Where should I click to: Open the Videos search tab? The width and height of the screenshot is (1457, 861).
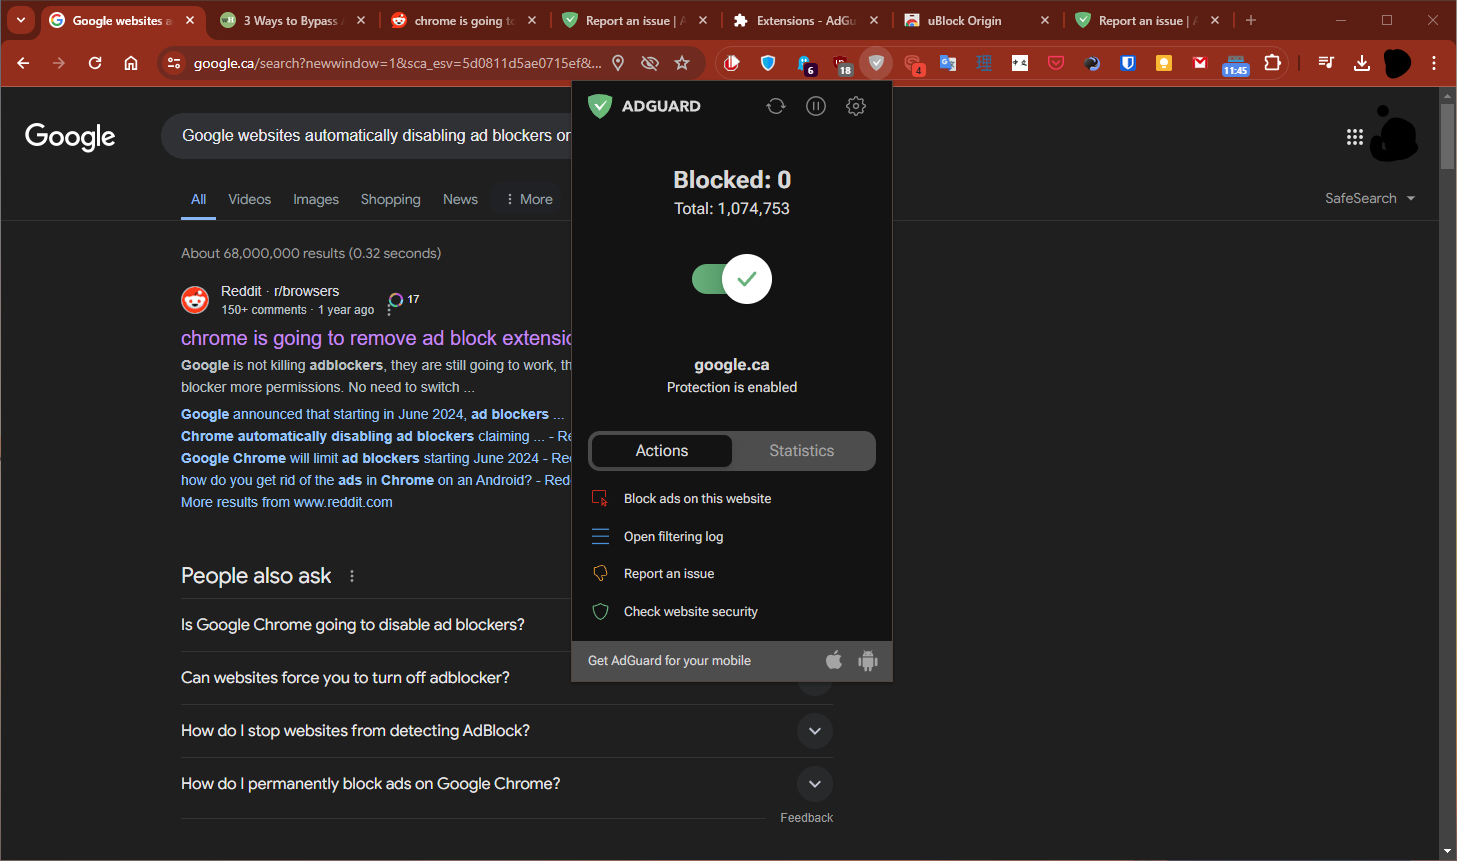pyautogui.click(x=249, y=199)
